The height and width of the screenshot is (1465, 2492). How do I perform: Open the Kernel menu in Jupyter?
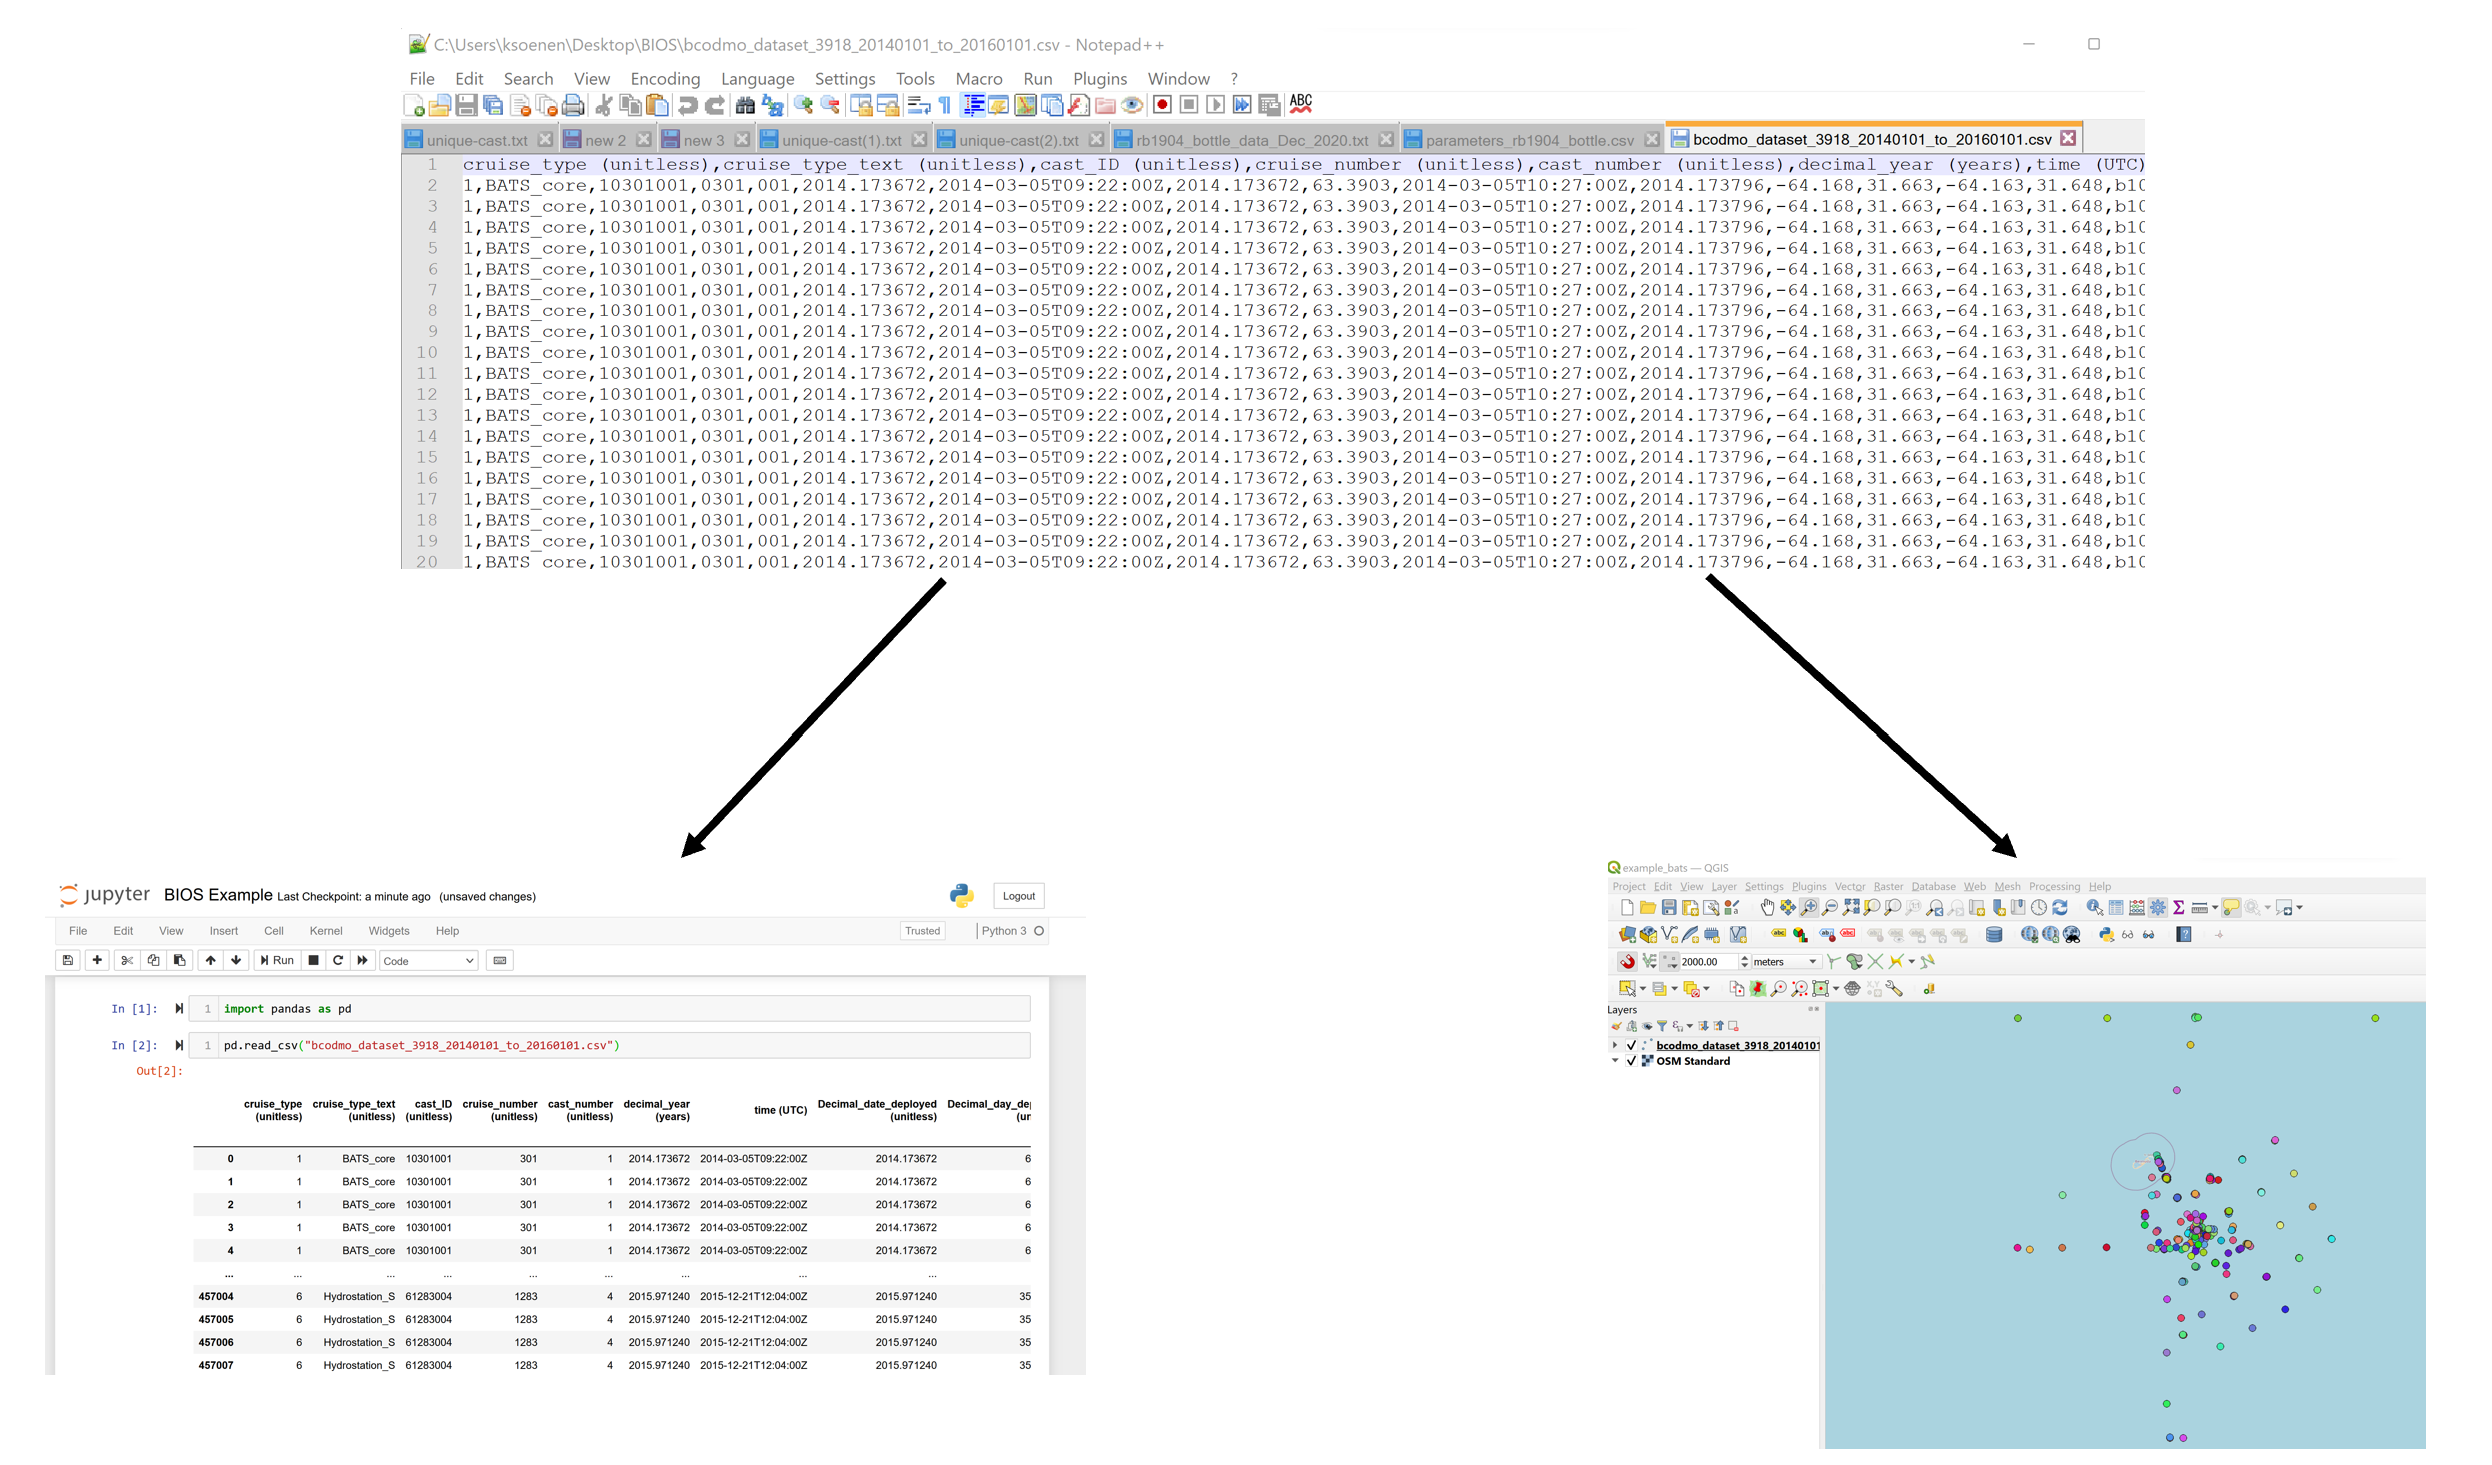326,931
